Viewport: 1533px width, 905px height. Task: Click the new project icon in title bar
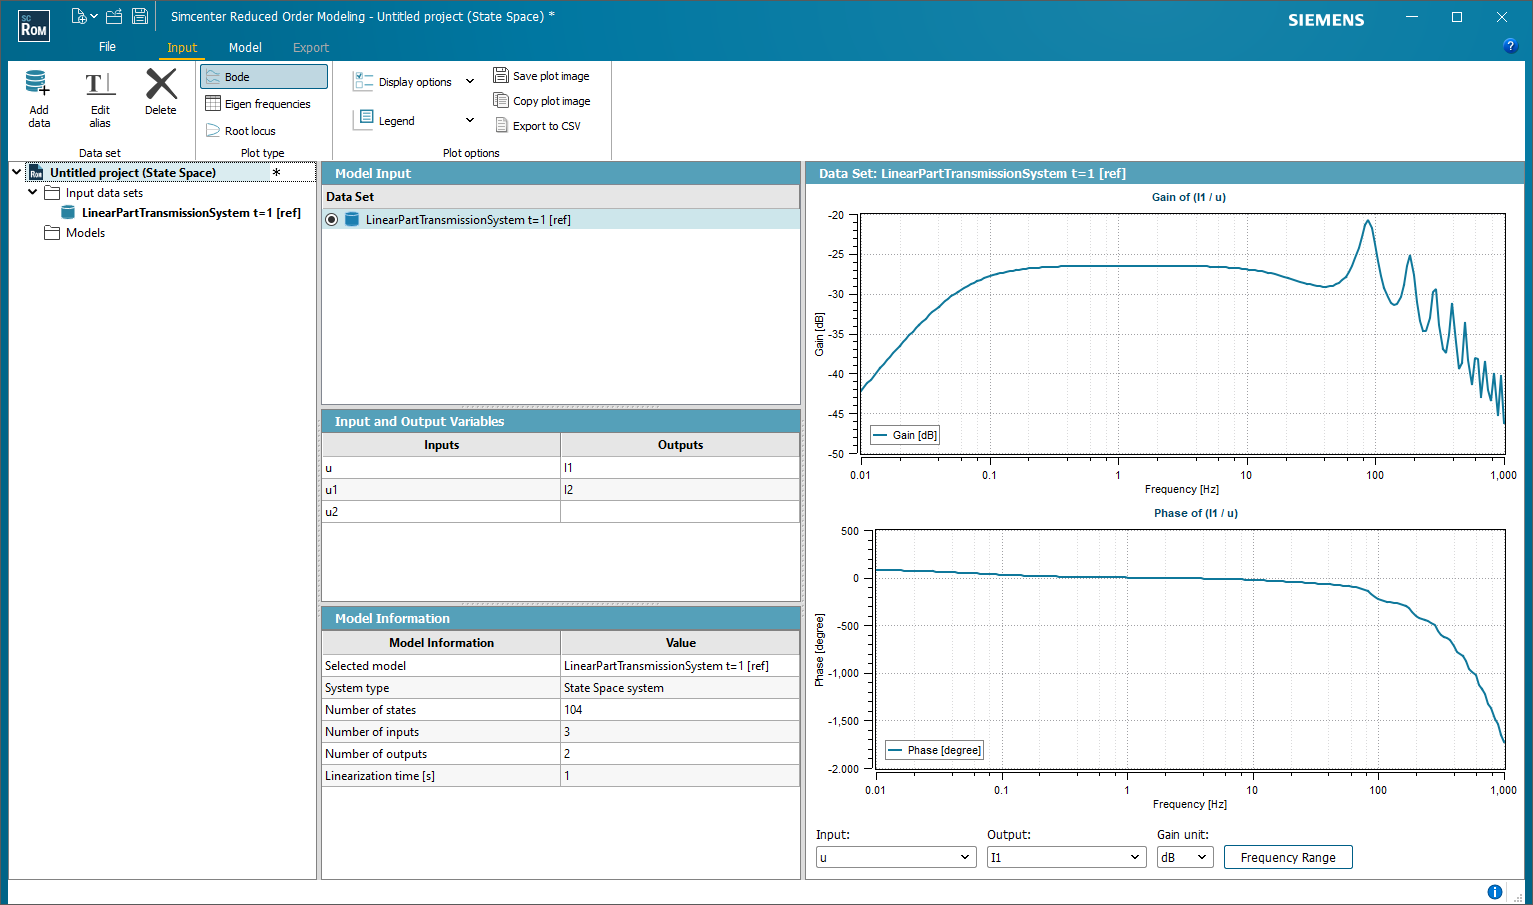(x=79, y=16)
